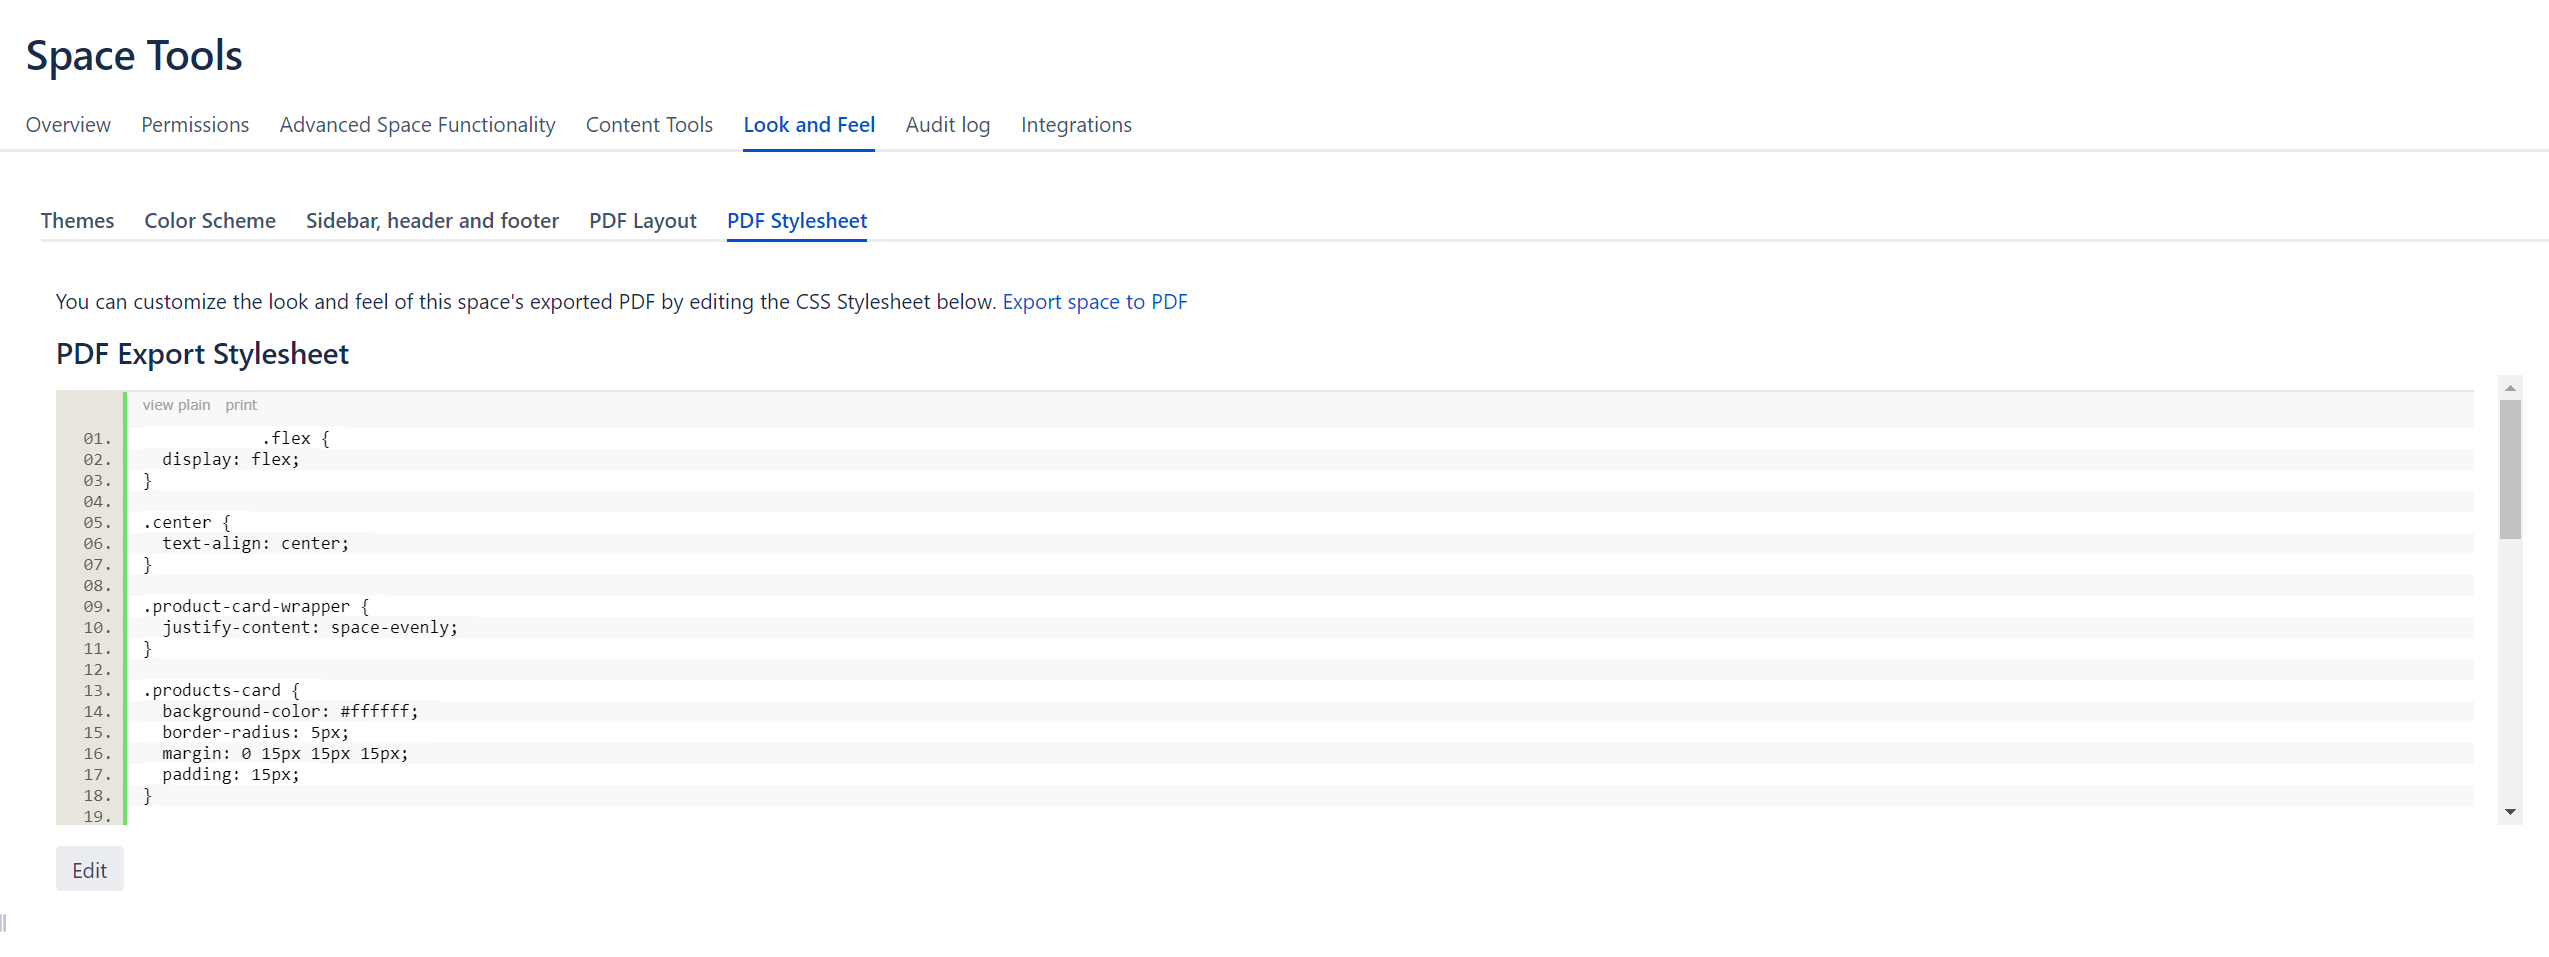Click the code scrollbar down arrow

2510,812
